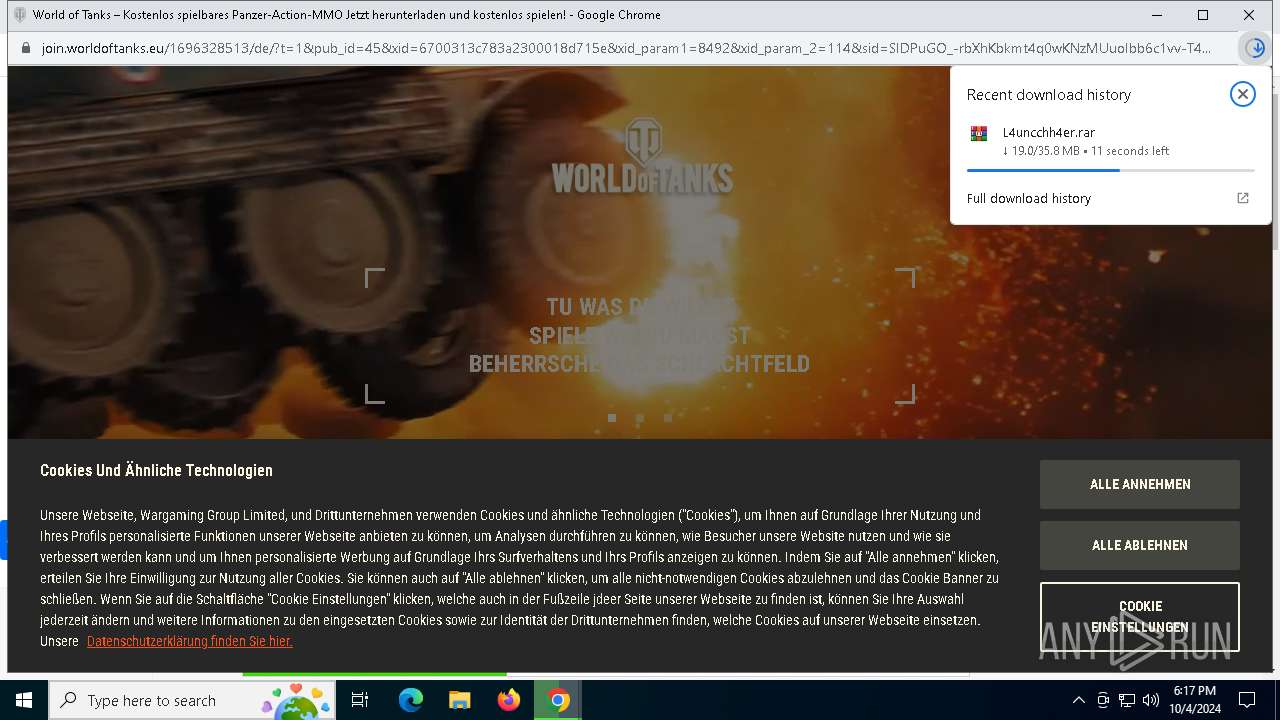The height and width of the screenshot is (720, 1280).
Task: Click the Chrome taskbar icon
Action: pos(558,700)
